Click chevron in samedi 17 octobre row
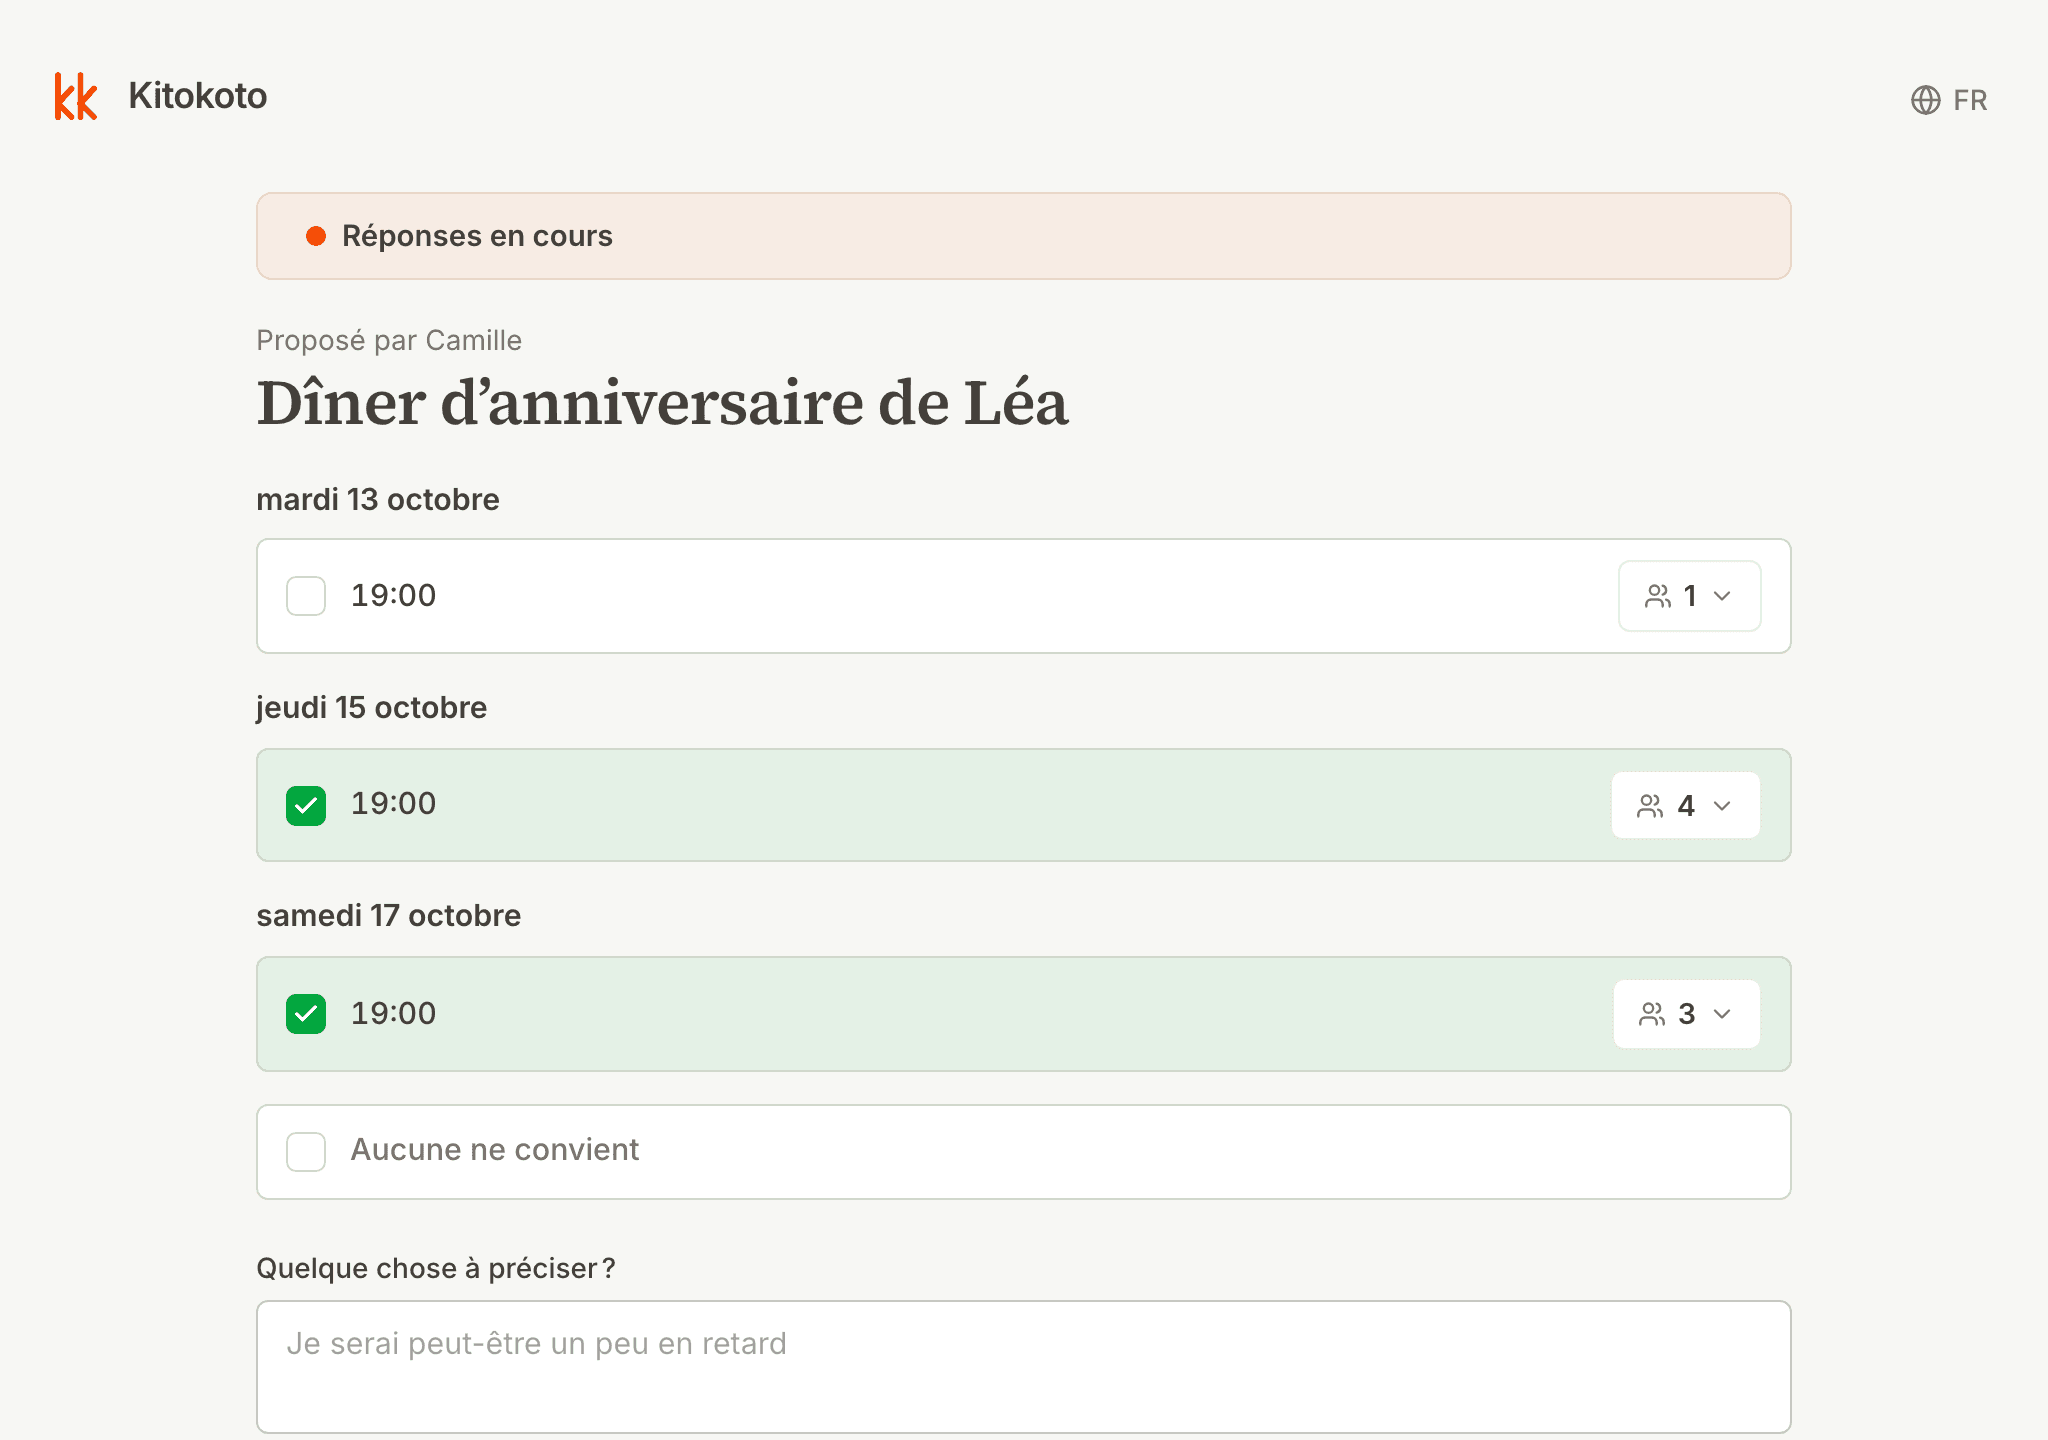Screen dimensions: 2048x1440 1722,1013
